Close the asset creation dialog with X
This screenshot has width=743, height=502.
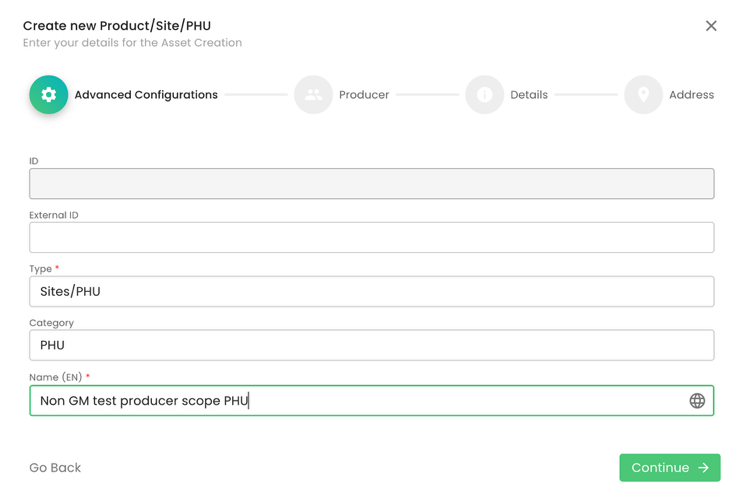click(711, 26)
